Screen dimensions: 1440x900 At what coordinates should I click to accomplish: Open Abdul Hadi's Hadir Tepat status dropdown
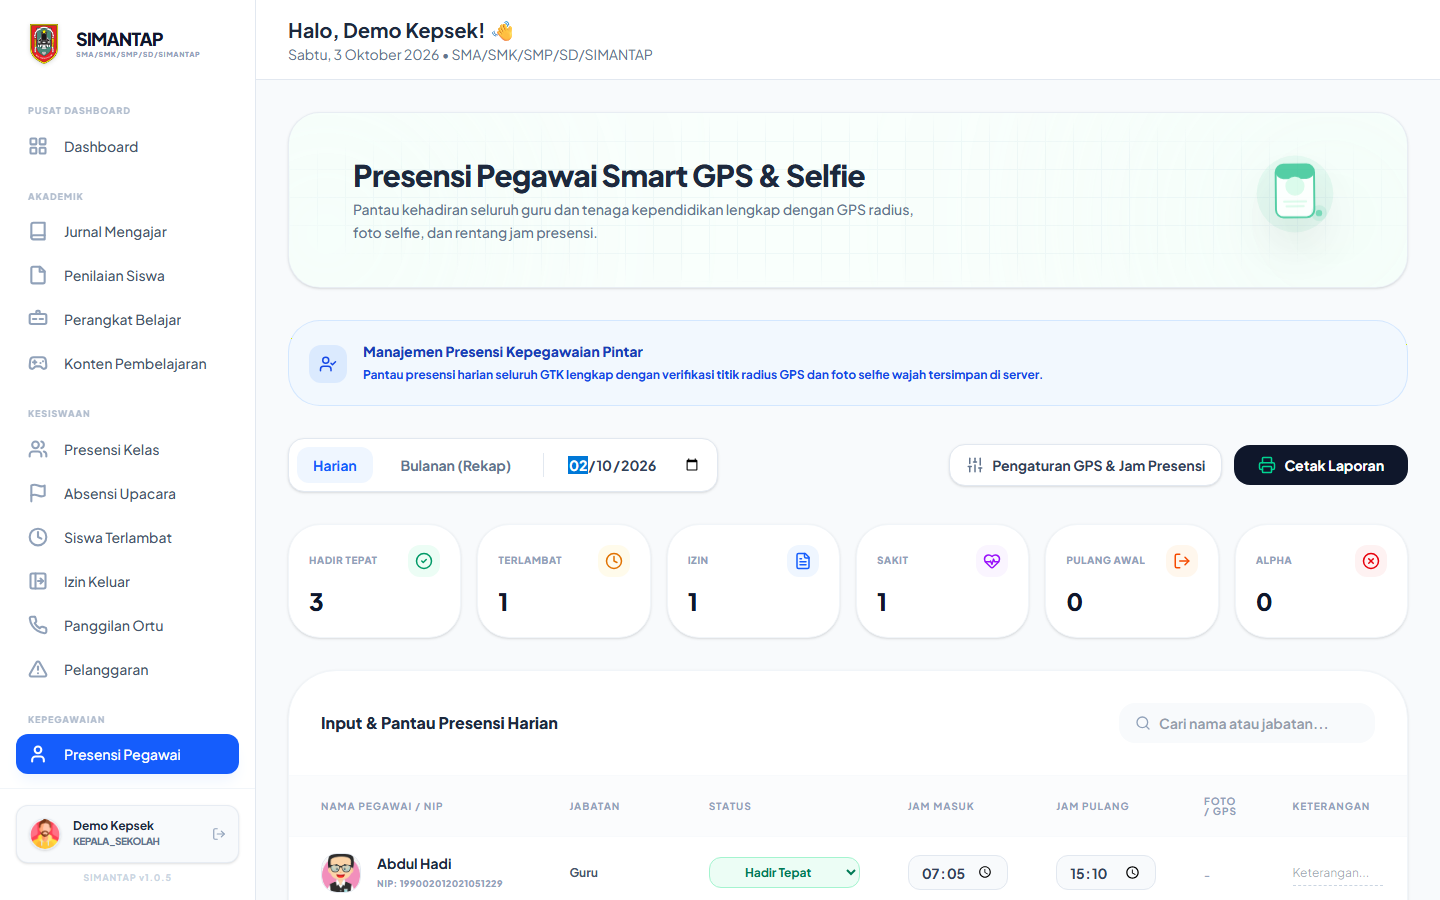784,873
